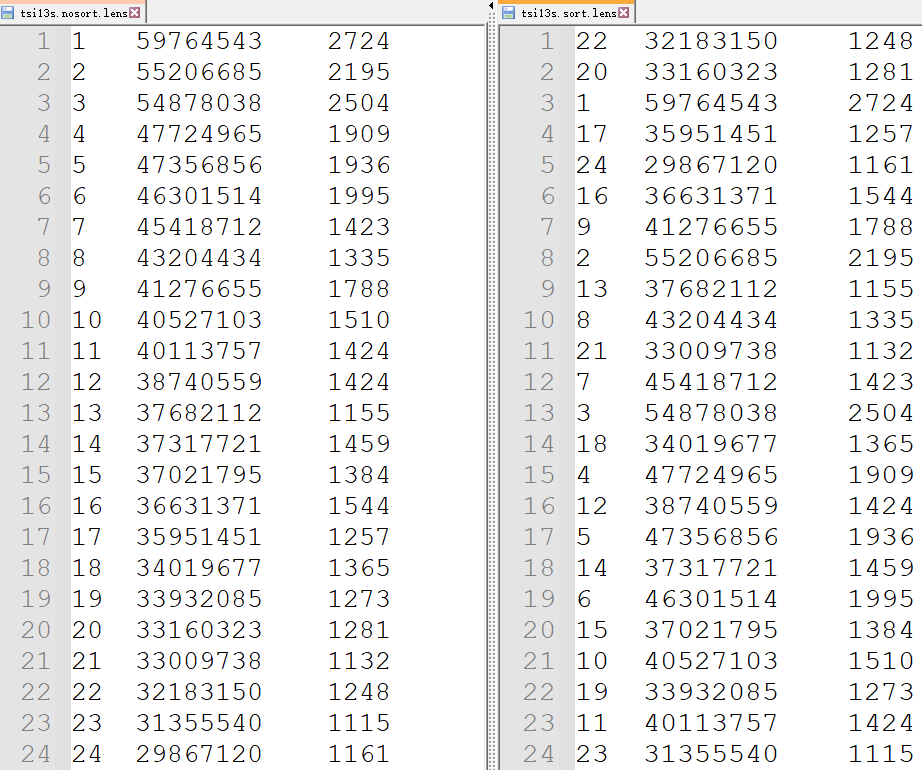Click line number 12 in left pane margin
Image resolution: width=922 pixels, height=770 pixels.
(x=36, y=382)
